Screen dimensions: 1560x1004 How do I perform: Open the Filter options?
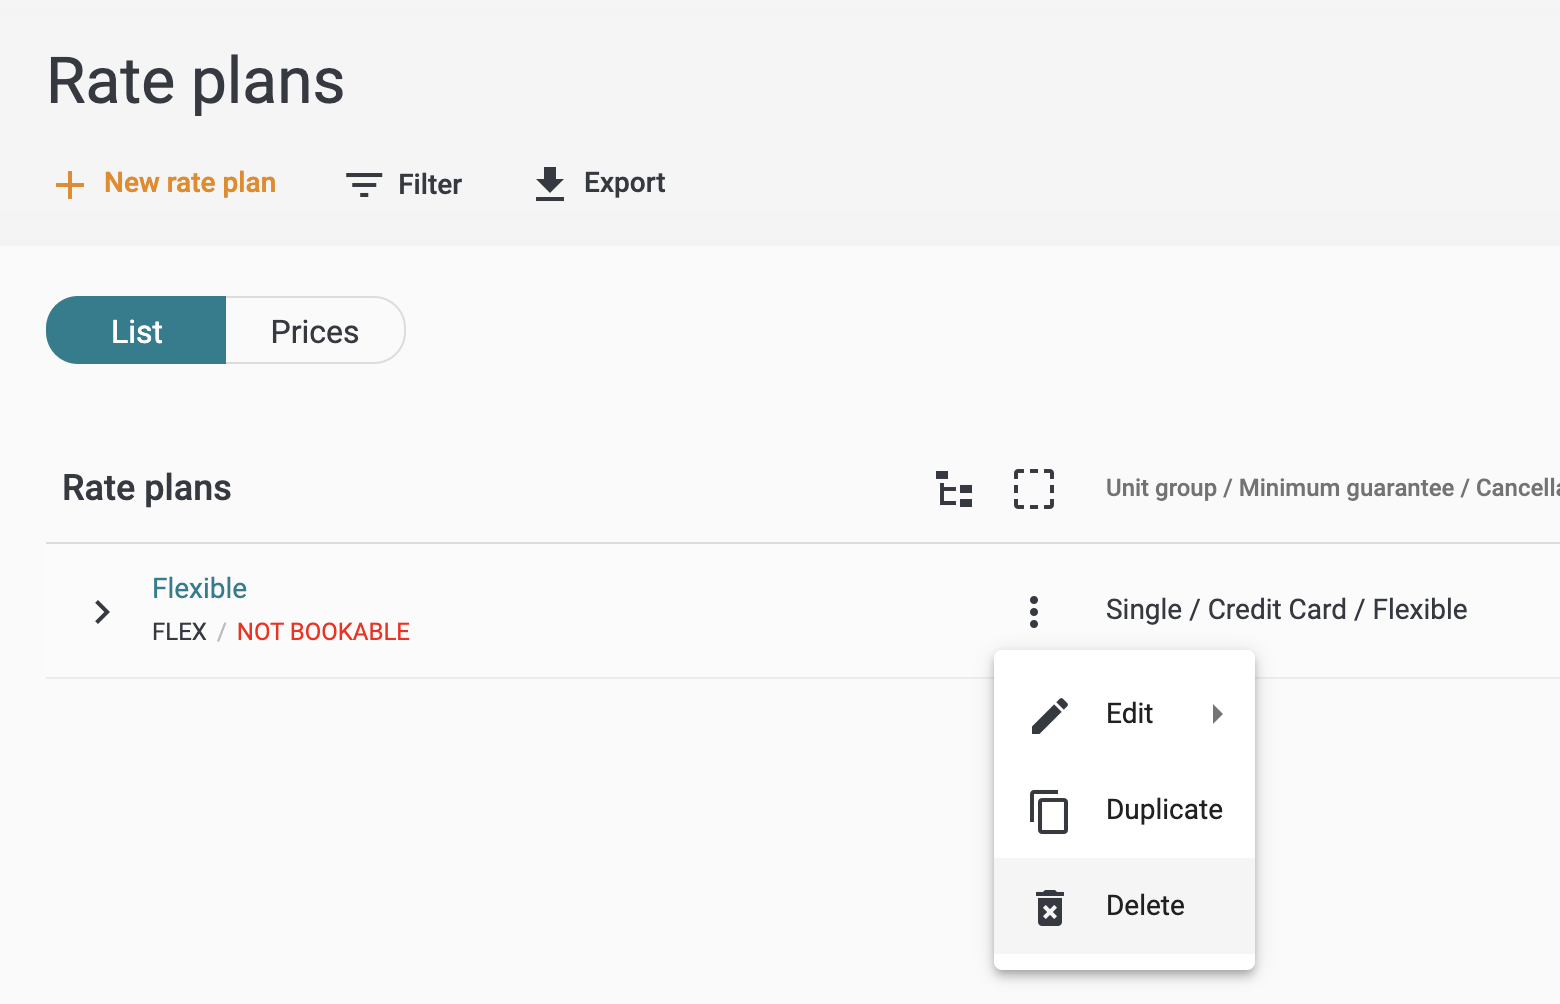point(404,185)
